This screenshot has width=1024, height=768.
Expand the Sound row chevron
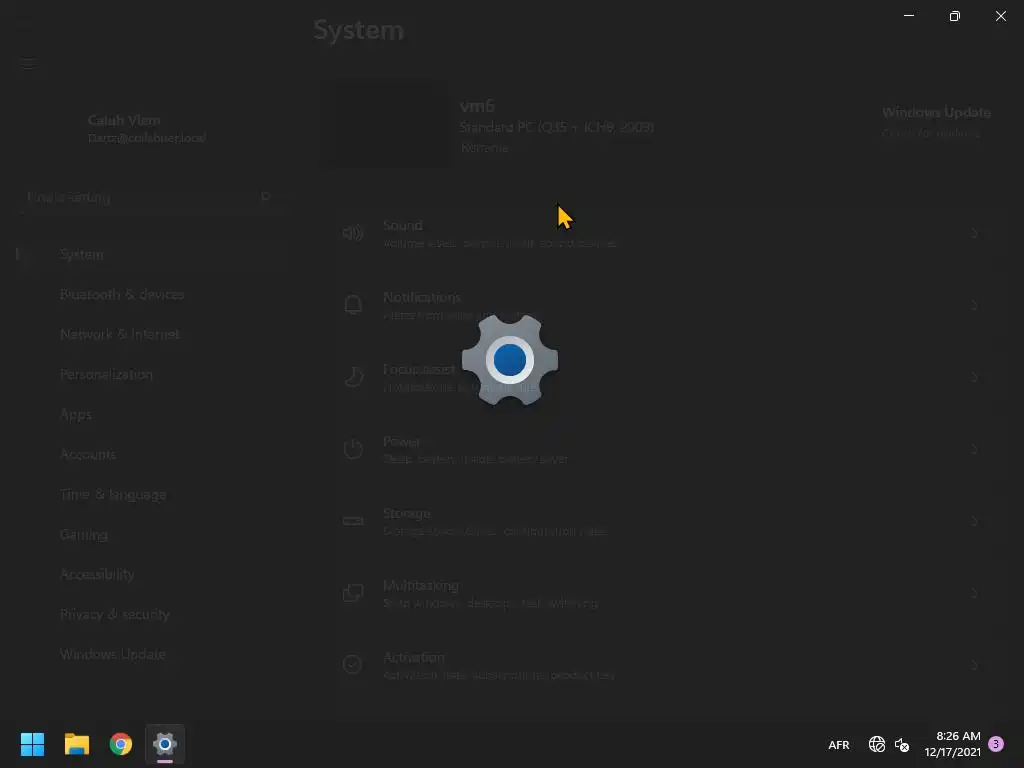coord(974,233)
